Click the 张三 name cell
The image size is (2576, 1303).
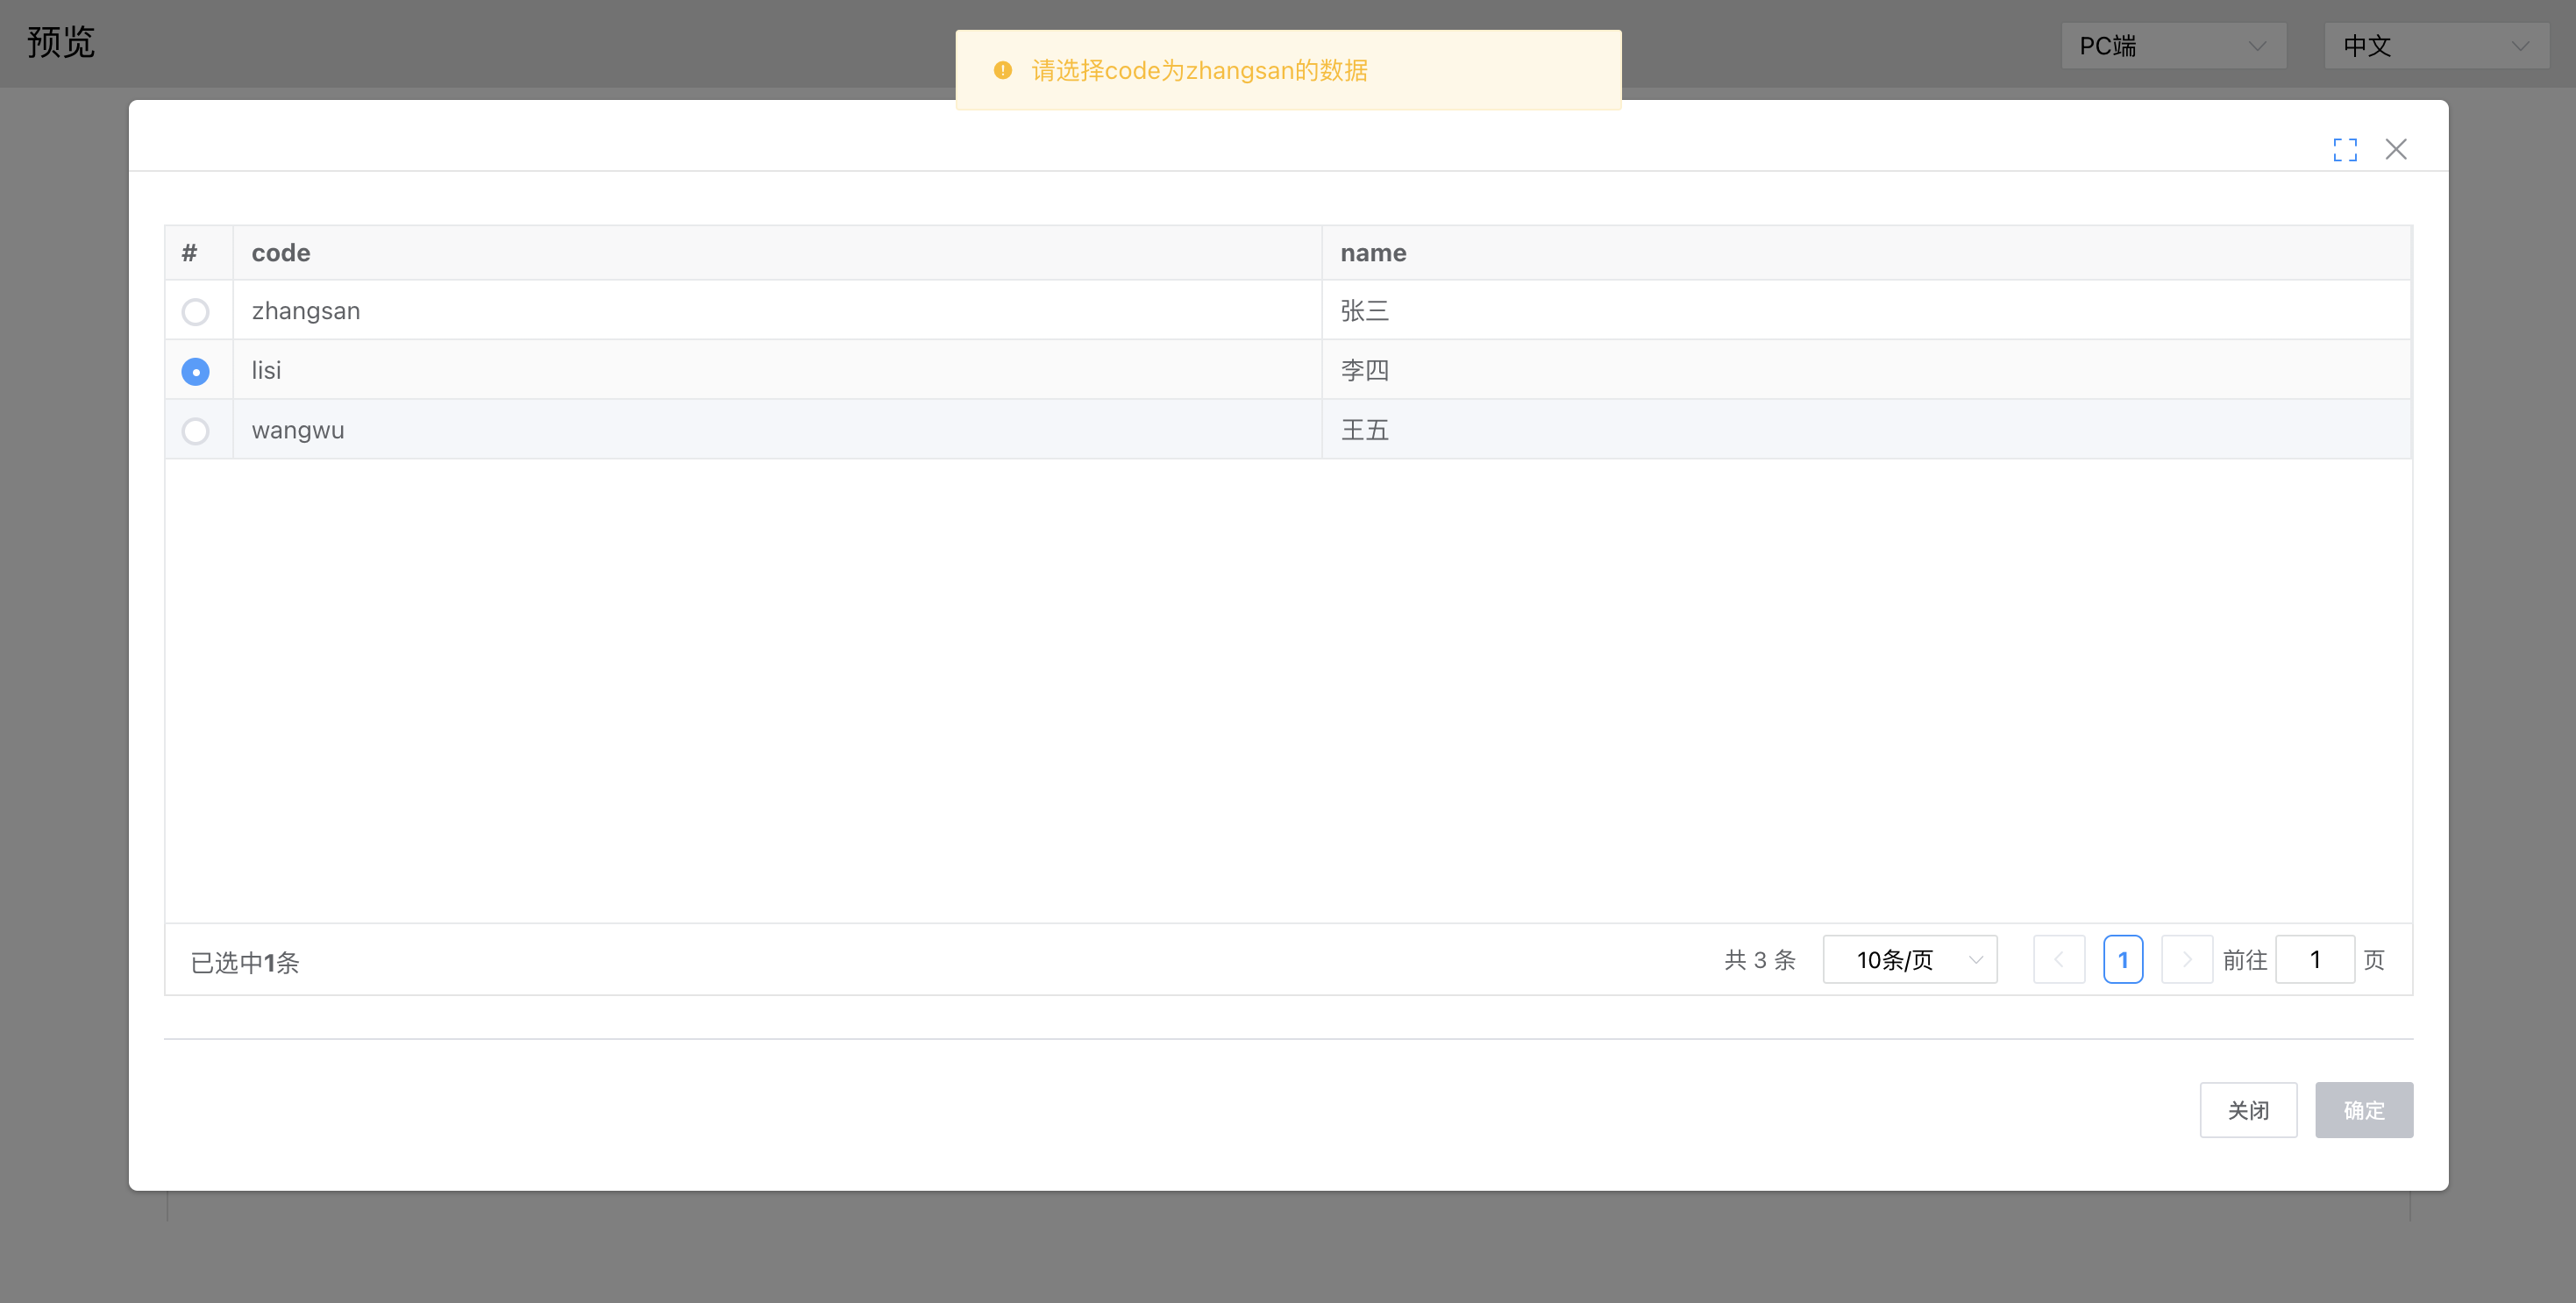pyautogui.click(x=1364, y=311)
